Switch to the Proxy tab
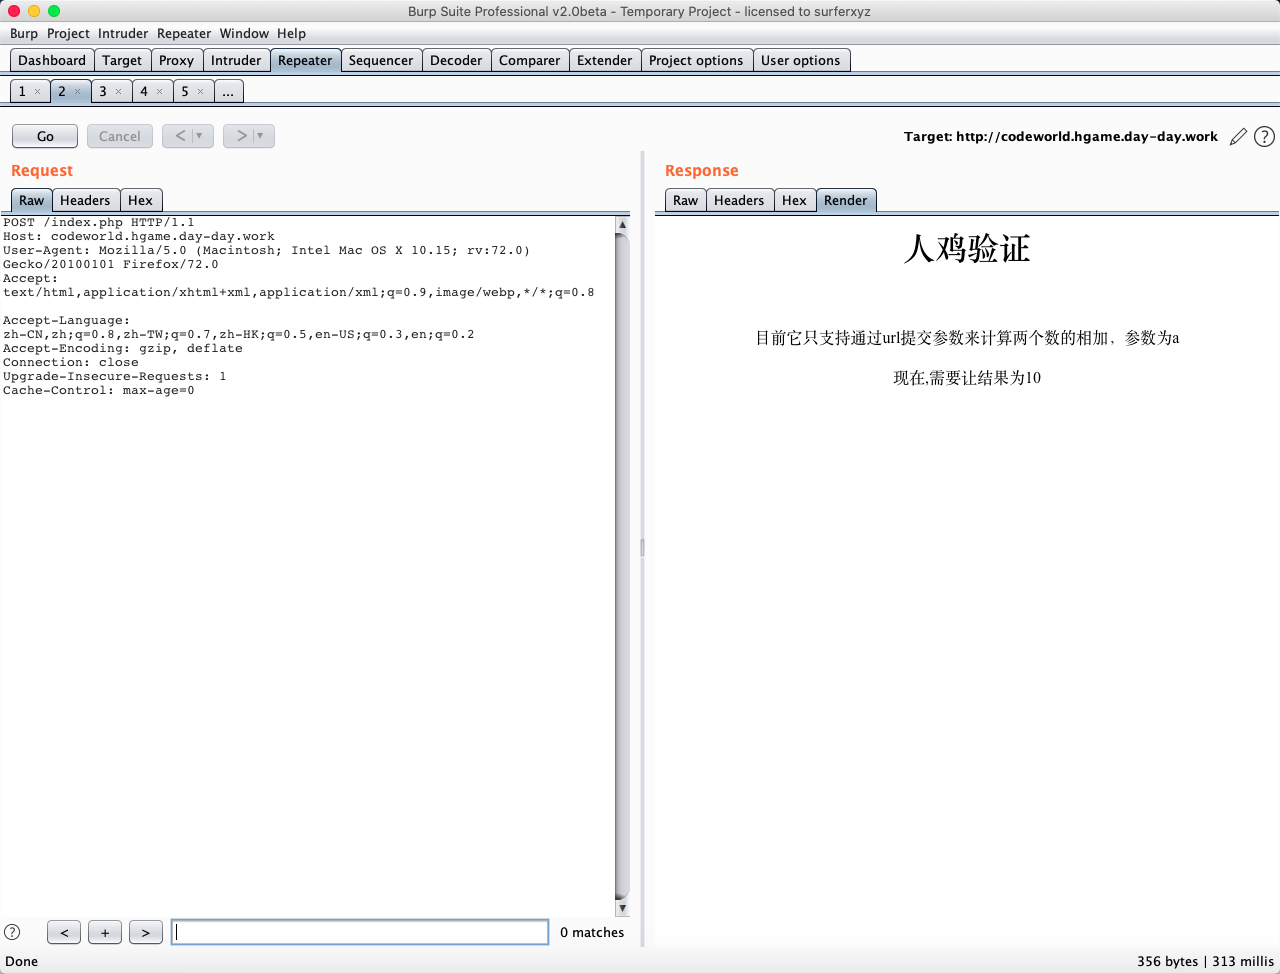1280x974 pixels. point(176,60)
